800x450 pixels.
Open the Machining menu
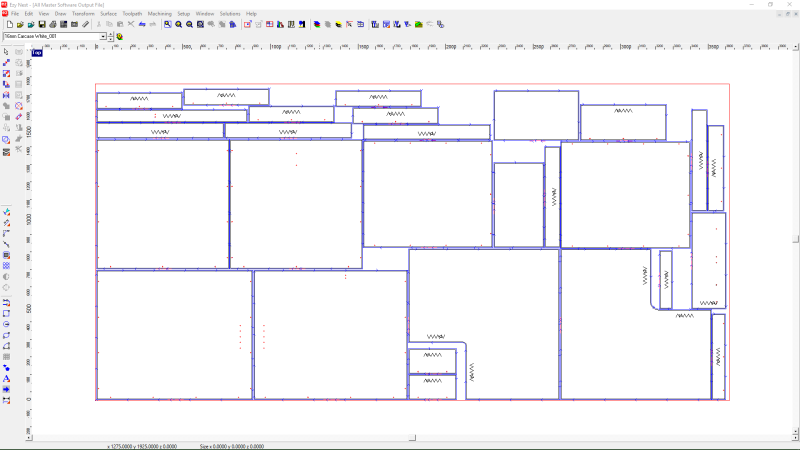tap(159, 13)
